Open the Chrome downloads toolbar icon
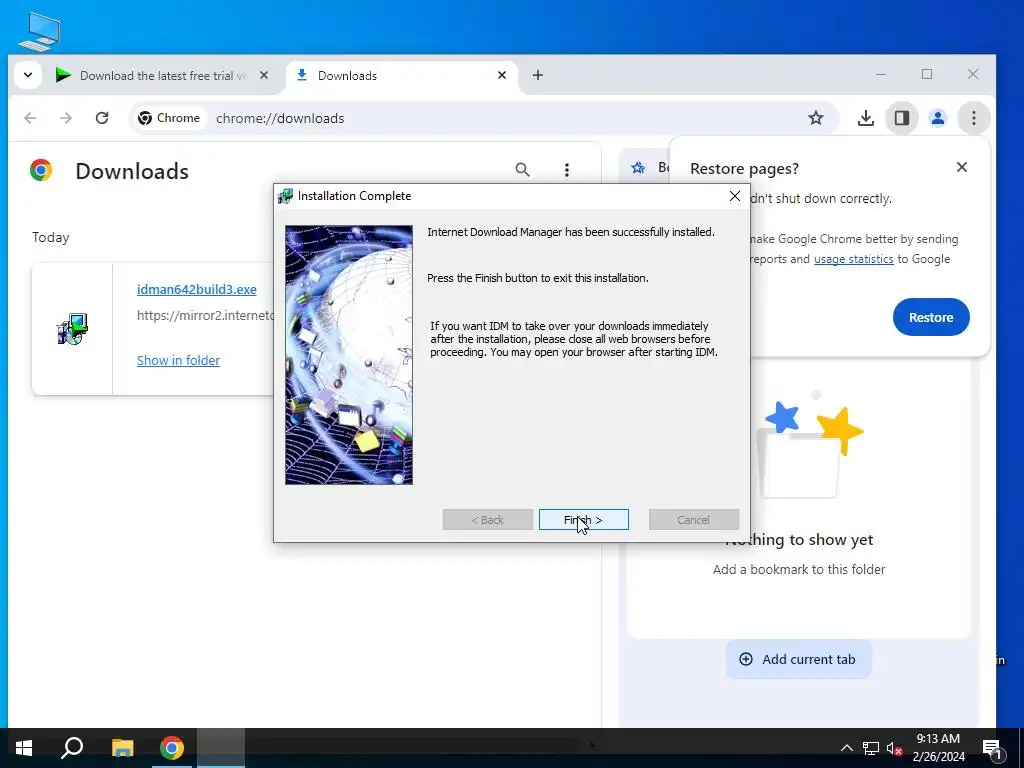Viewport: 1024px width, 768px height. (x=865, y=118)
